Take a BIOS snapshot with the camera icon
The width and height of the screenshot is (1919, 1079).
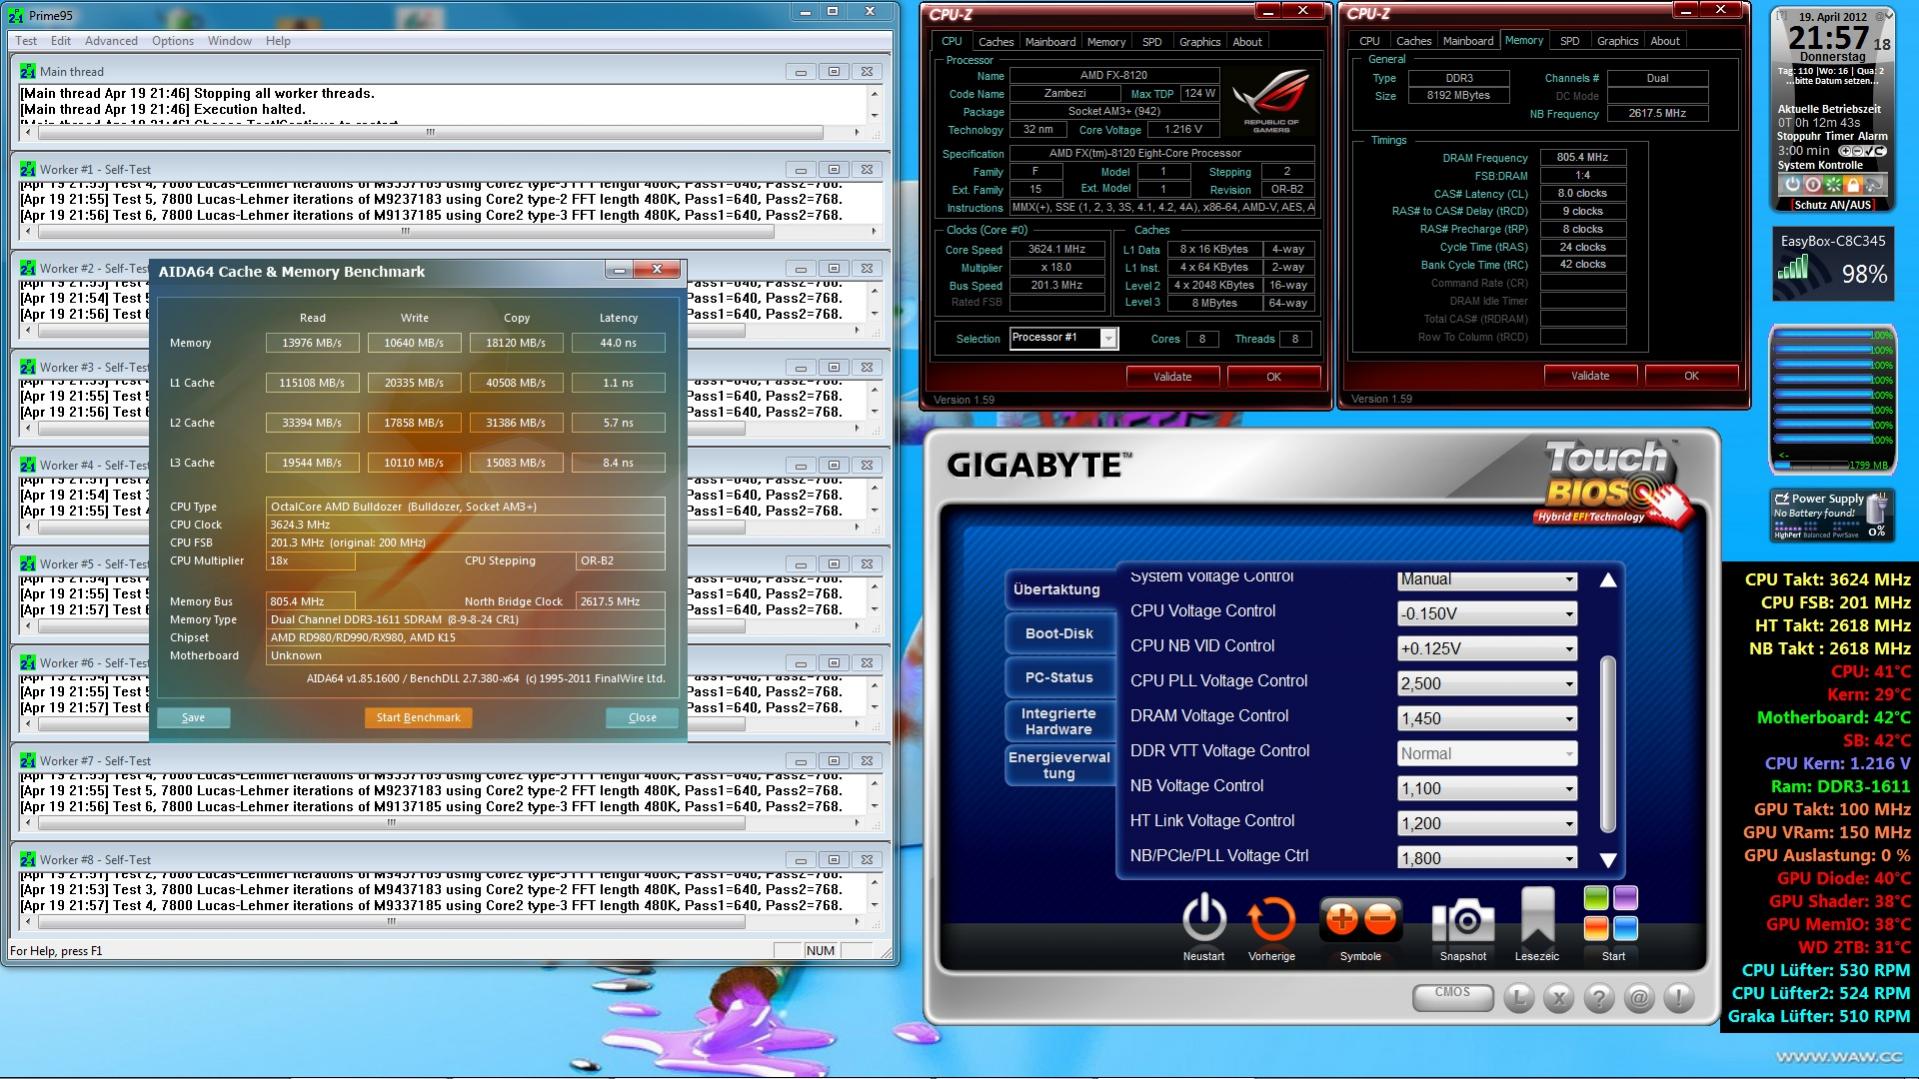[1463, 920]
